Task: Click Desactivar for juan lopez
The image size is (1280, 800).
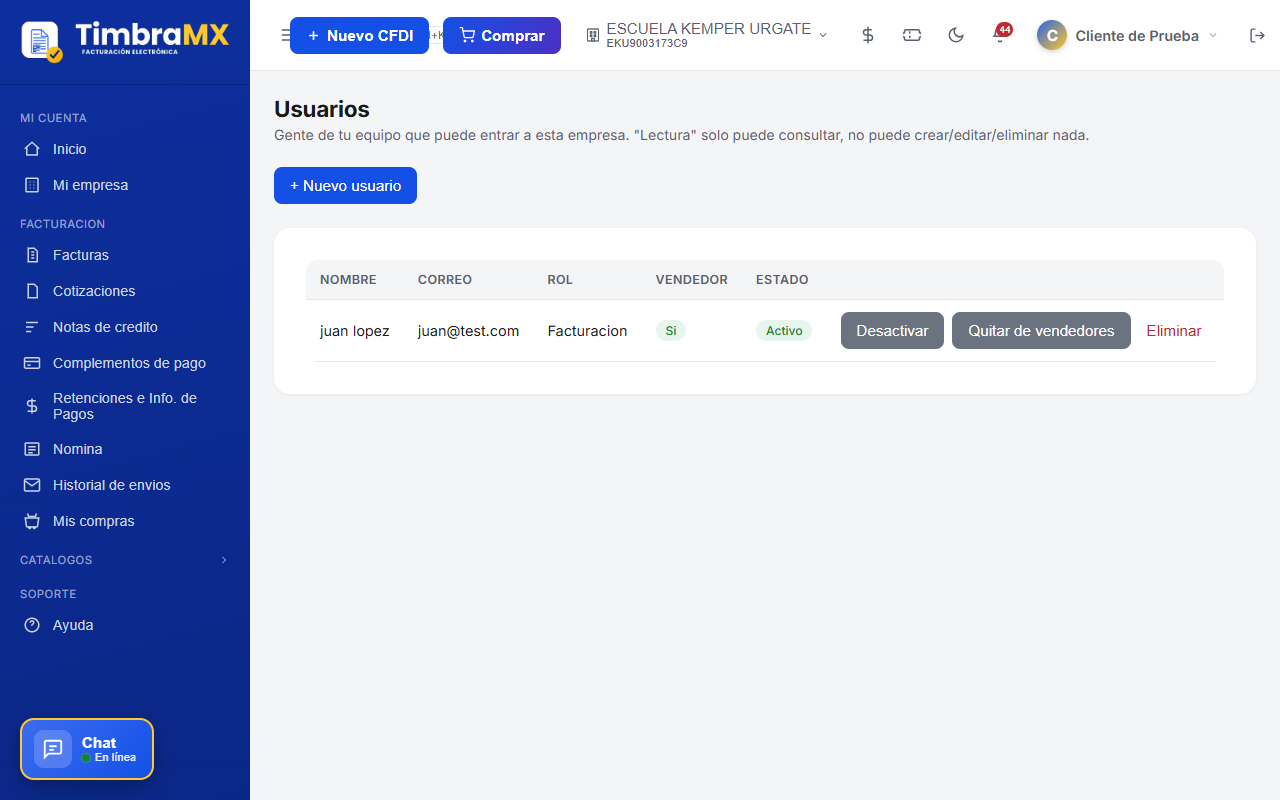Action: (x=892, y=331)
